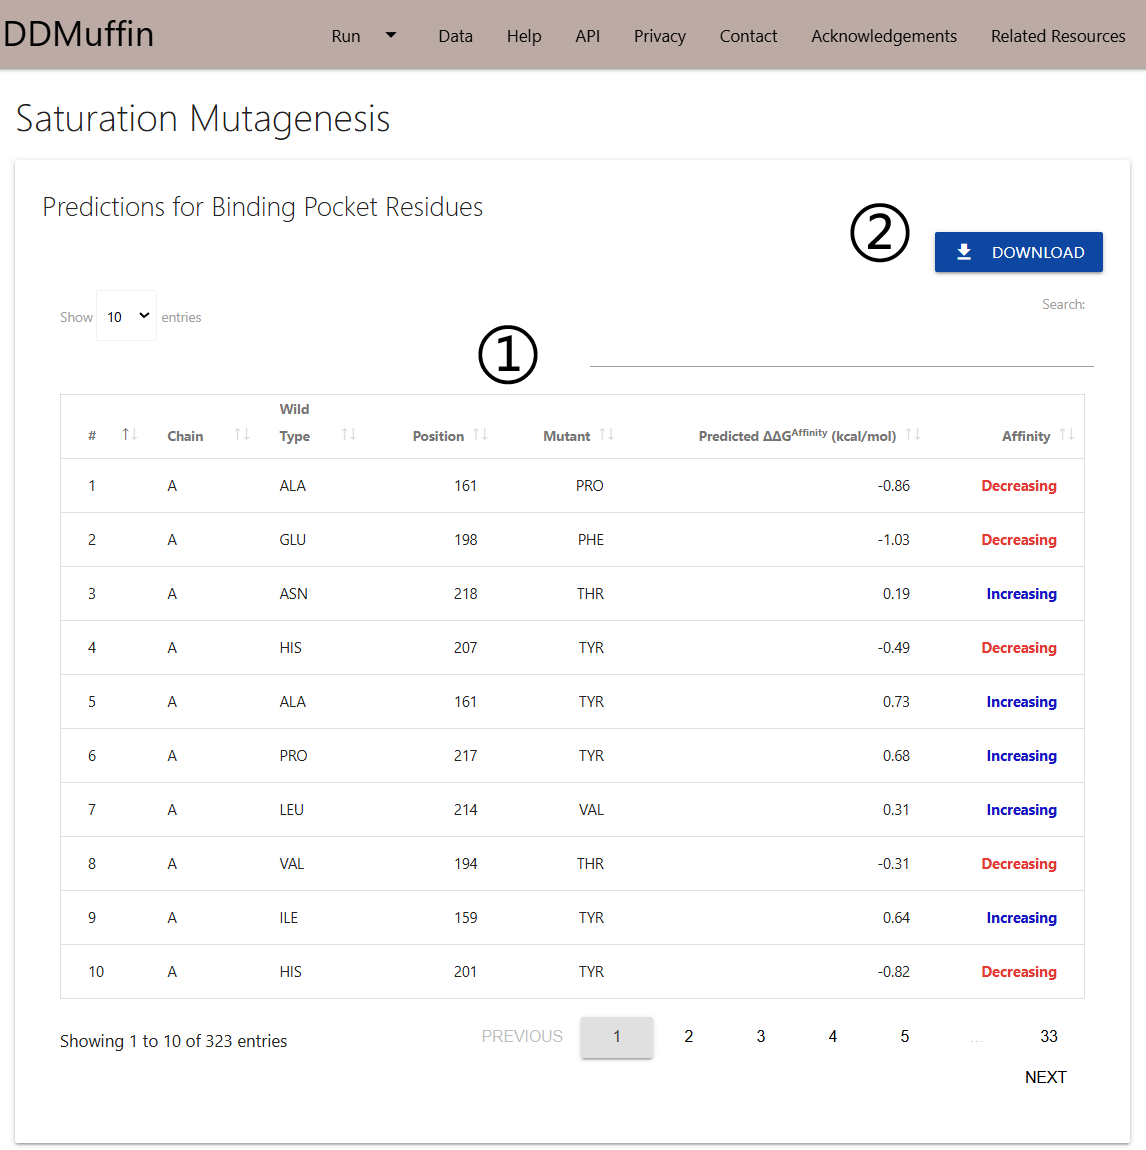Go to page 2 of results
This screenshot has height=1150, width=1146.
[x=688, y=1037]
